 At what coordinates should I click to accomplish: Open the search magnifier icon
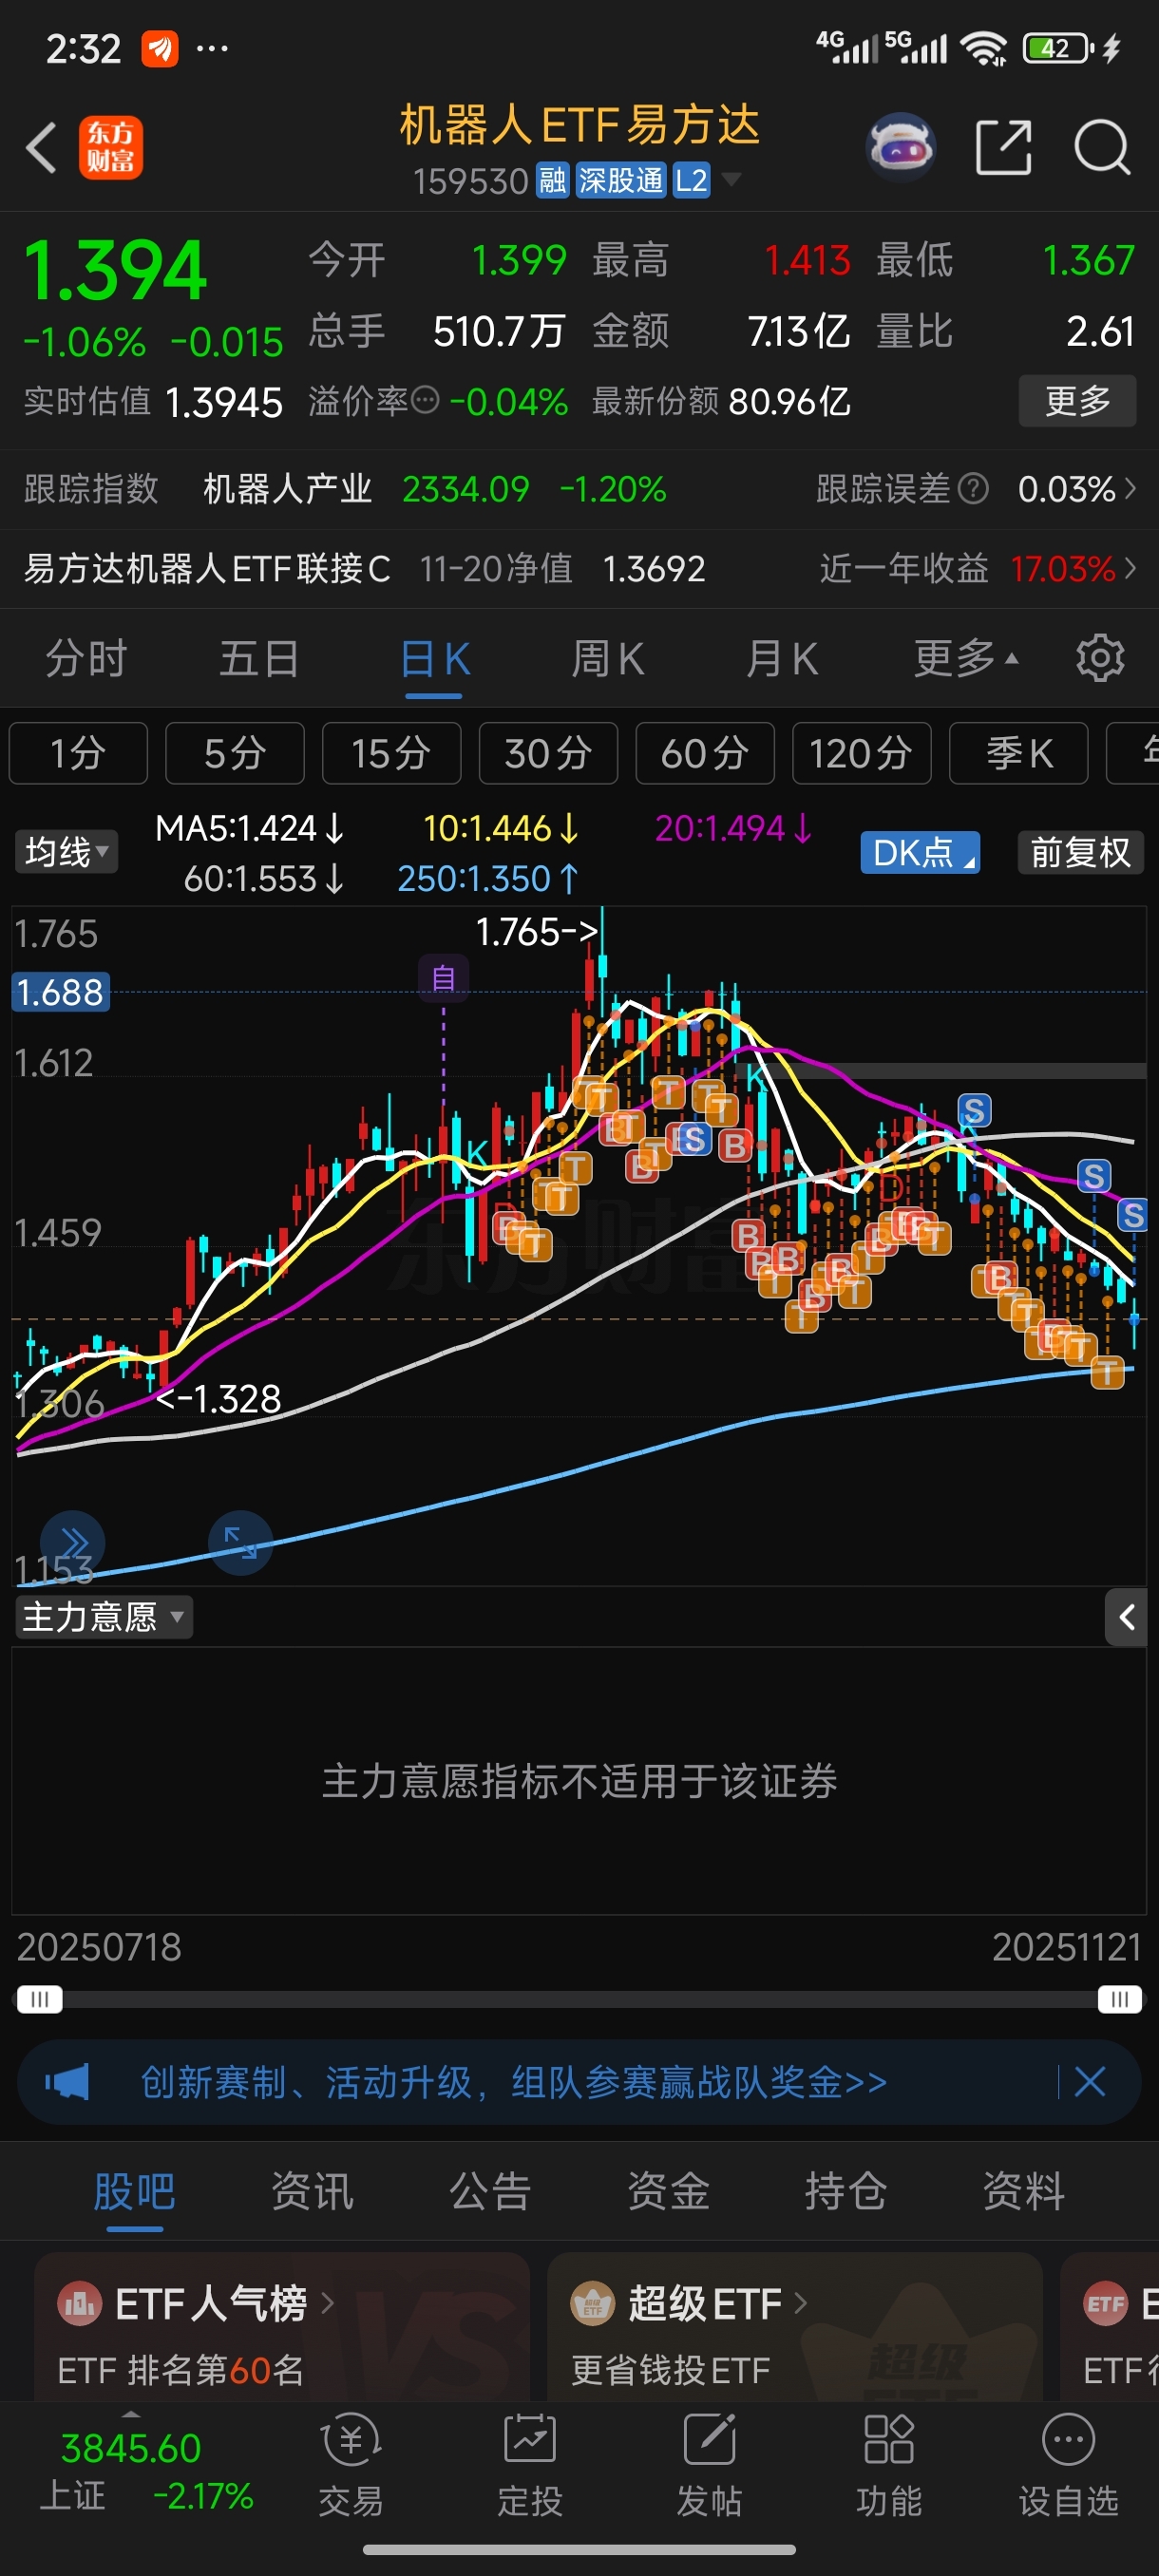[1102, 148]
